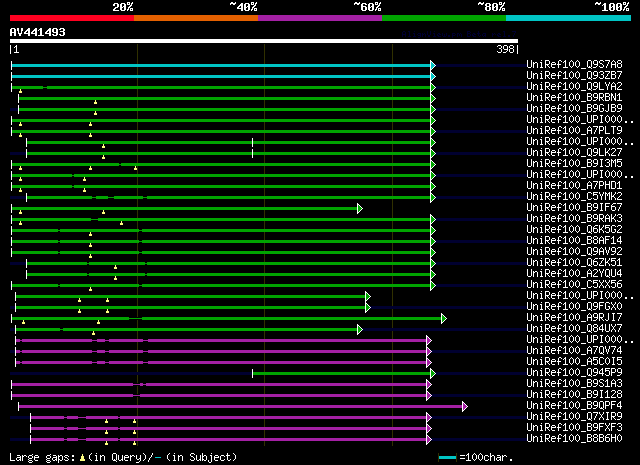This screenshot has width=640, height=465.
Task: Select the UniRef100_Q945P9 label
Action: pyautogui.click(x=574, y=373)
